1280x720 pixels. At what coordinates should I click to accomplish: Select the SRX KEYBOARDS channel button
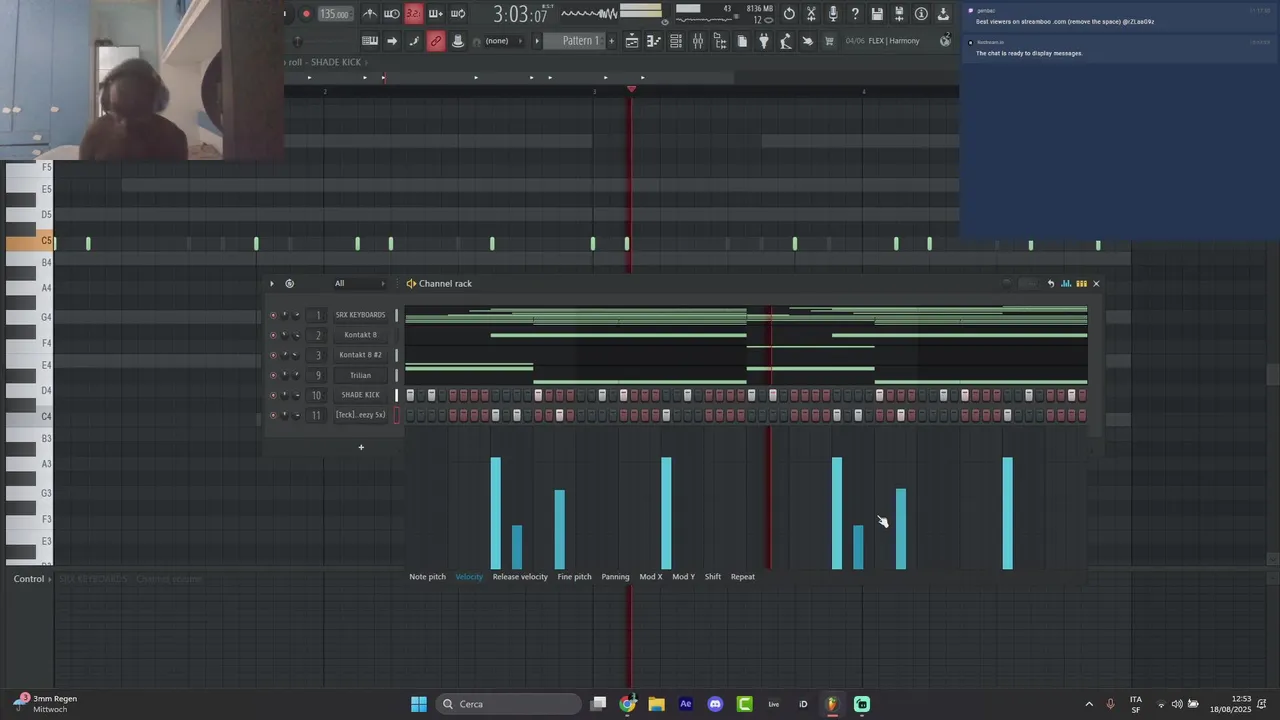click(360, 315)
